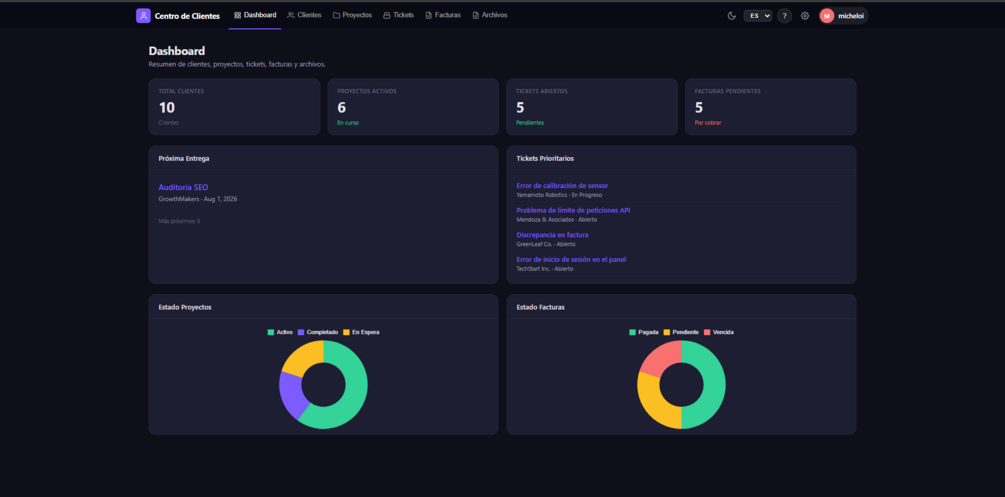Open ticket Error de inicio de sesión en el panel
The image size is (1005, 497).
tap(571, 259)
